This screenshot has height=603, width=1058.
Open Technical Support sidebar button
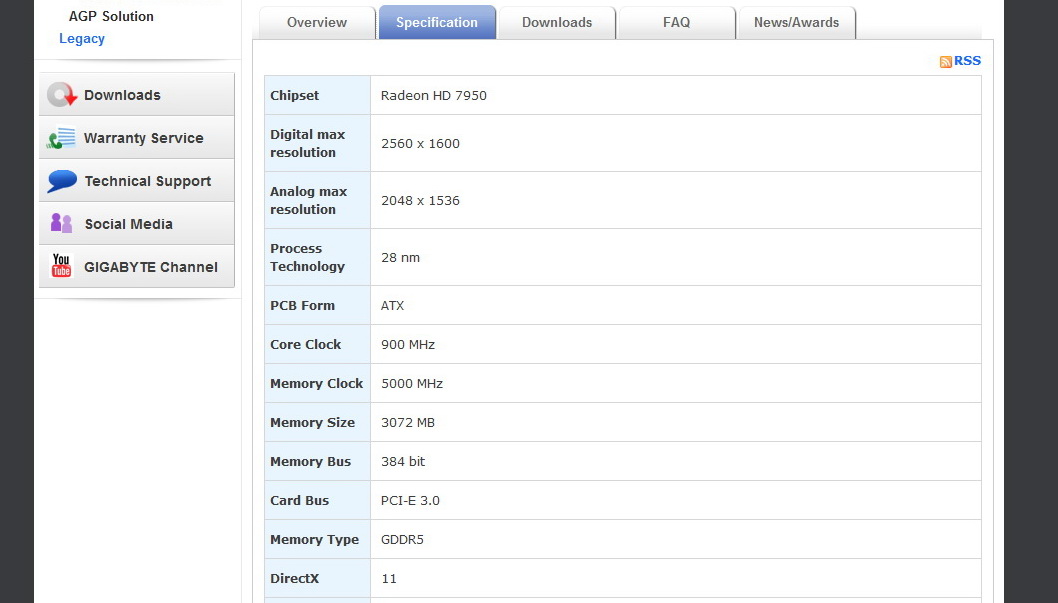coord(136,181)
